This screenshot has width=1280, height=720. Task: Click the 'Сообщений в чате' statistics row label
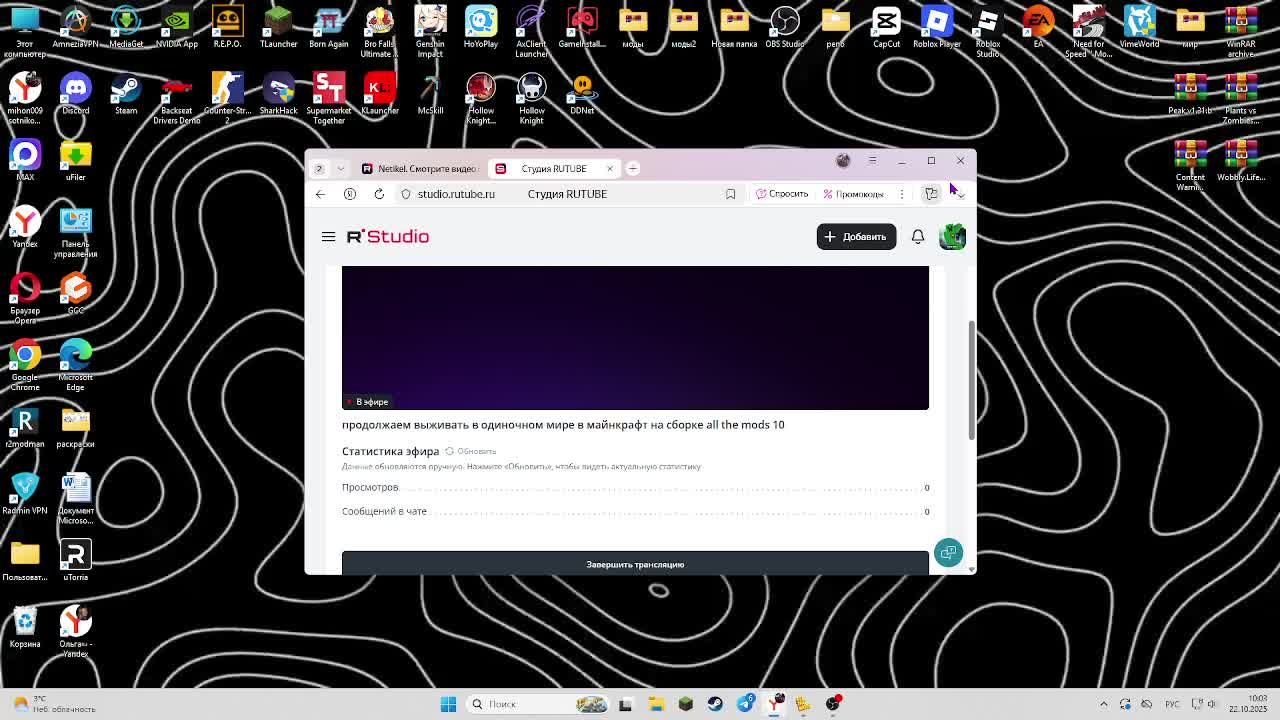(x=384, y=511)
